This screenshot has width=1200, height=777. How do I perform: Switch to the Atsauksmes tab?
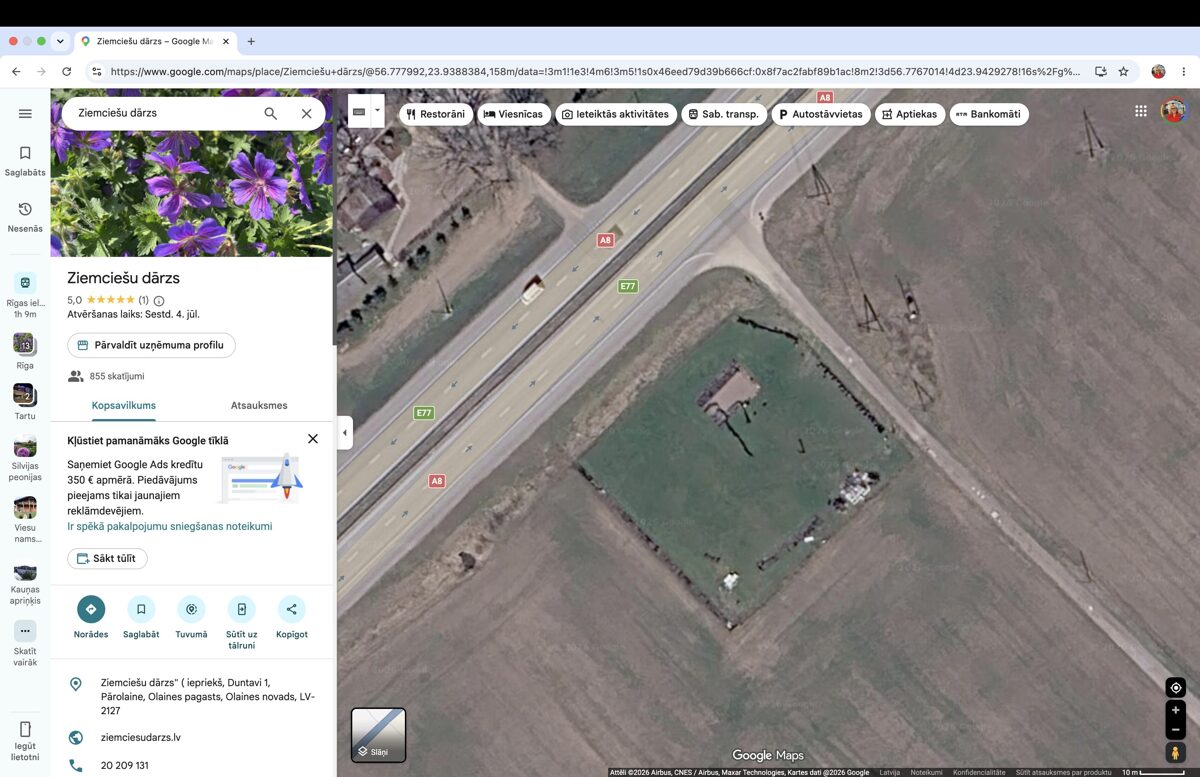(x=259, y=405)
